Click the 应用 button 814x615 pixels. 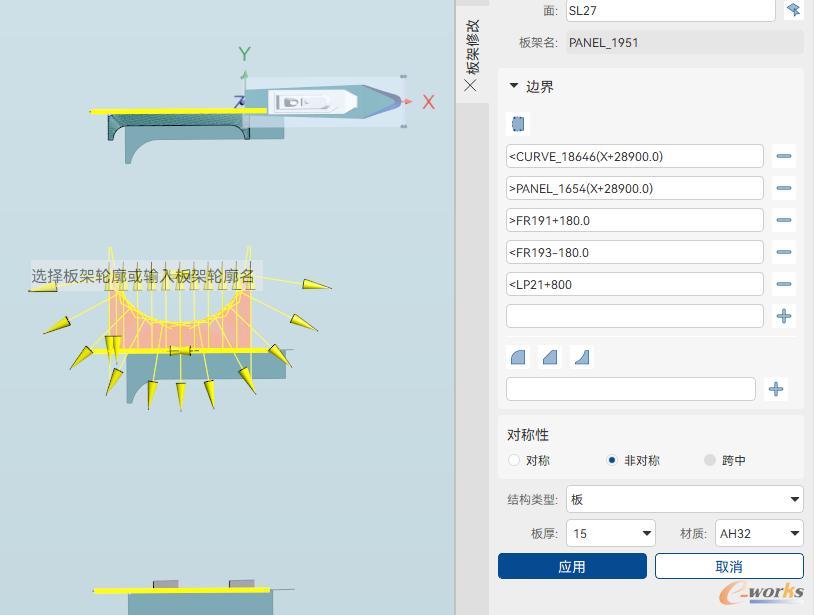(x=572, y=566)
